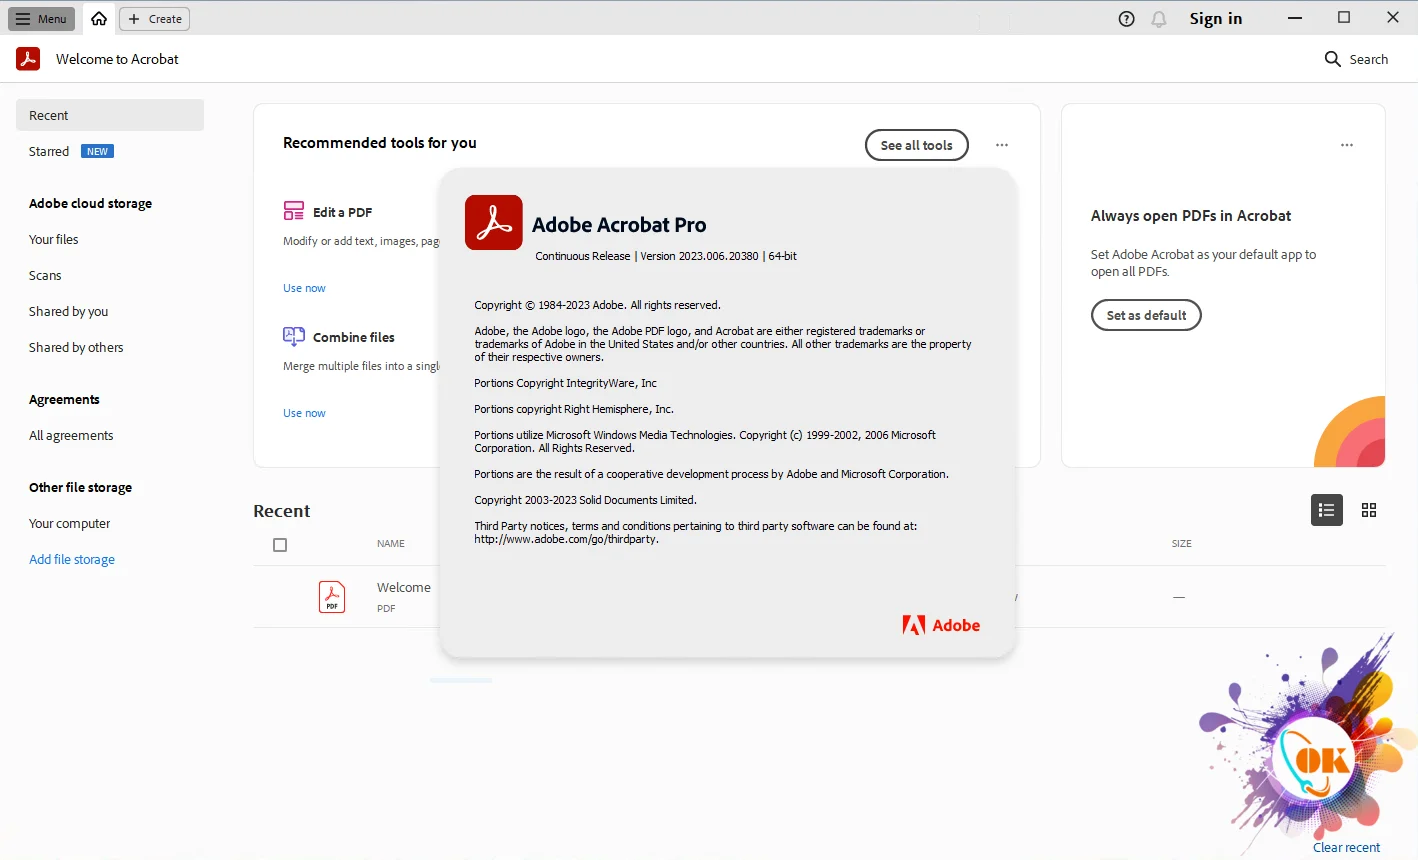Screen dimensions: 1418x860
Task: Open the Always open PDFs card ellipsis menu
Action: [x=1346, y=145]
